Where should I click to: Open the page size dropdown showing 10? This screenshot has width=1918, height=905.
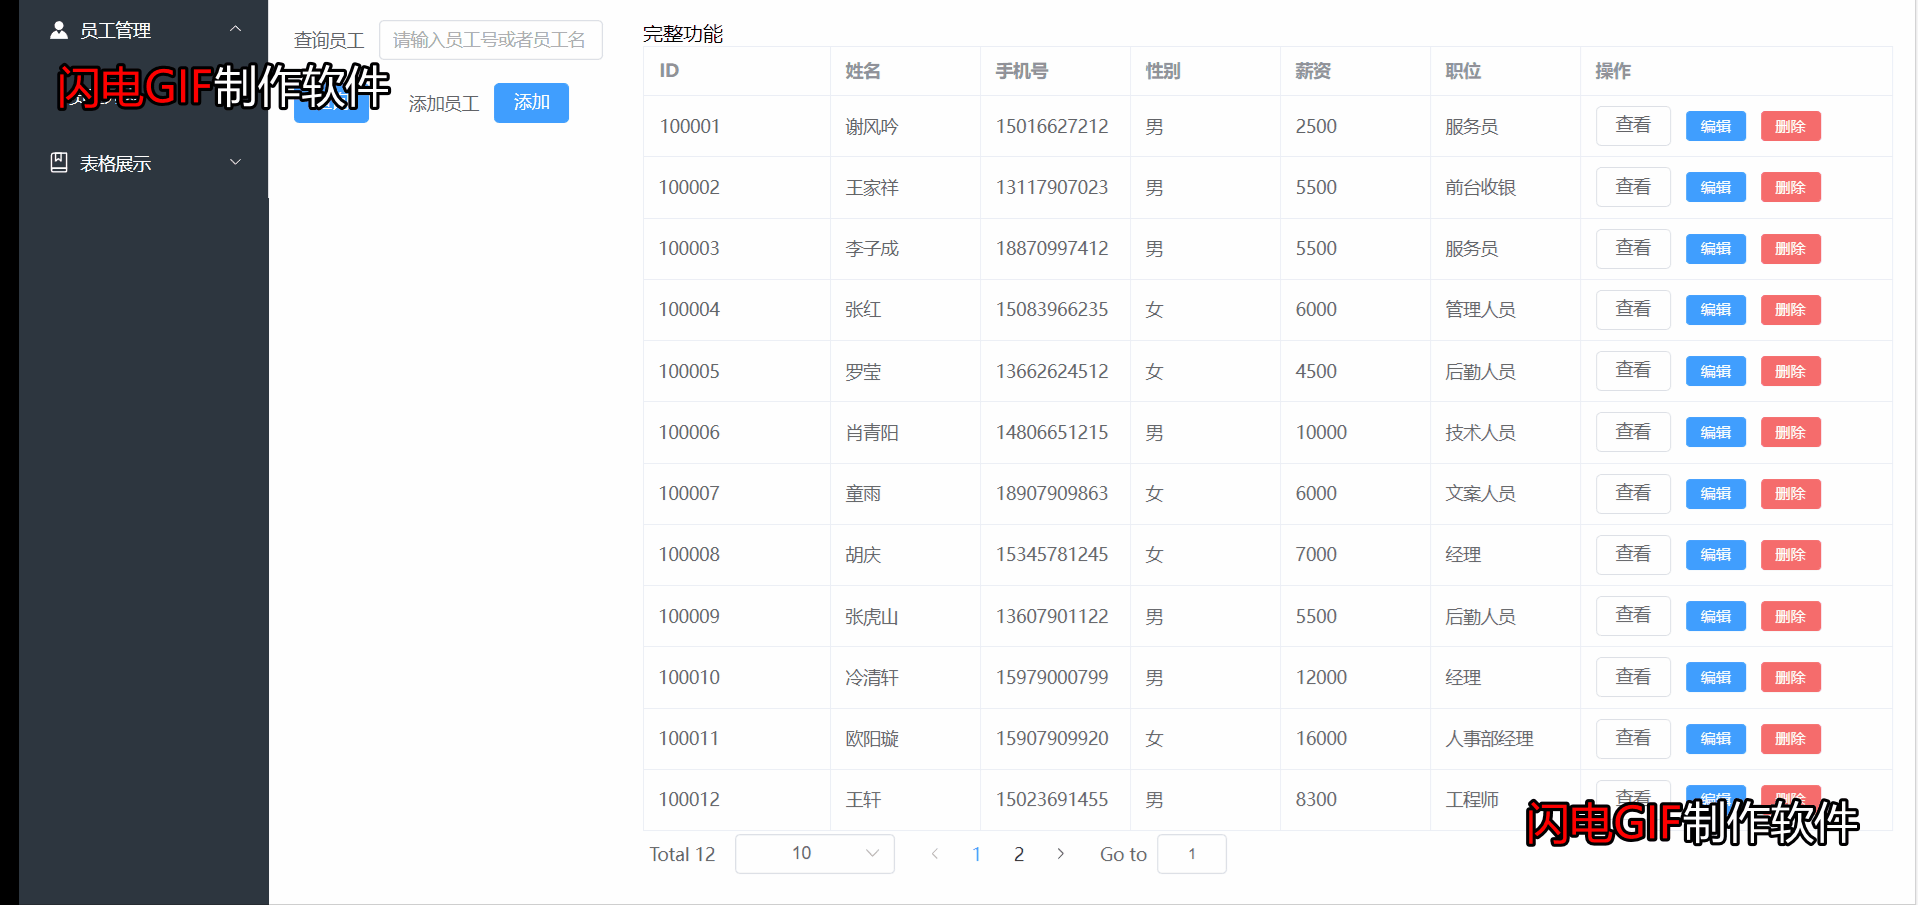(814, 854)
